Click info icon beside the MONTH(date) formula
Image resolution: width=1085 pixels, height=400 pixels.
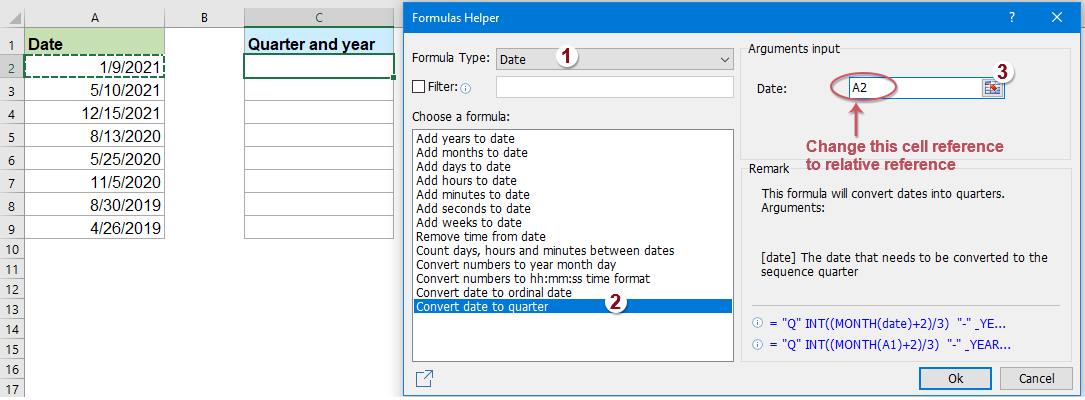pyautogui.click(x=756, y=324)
